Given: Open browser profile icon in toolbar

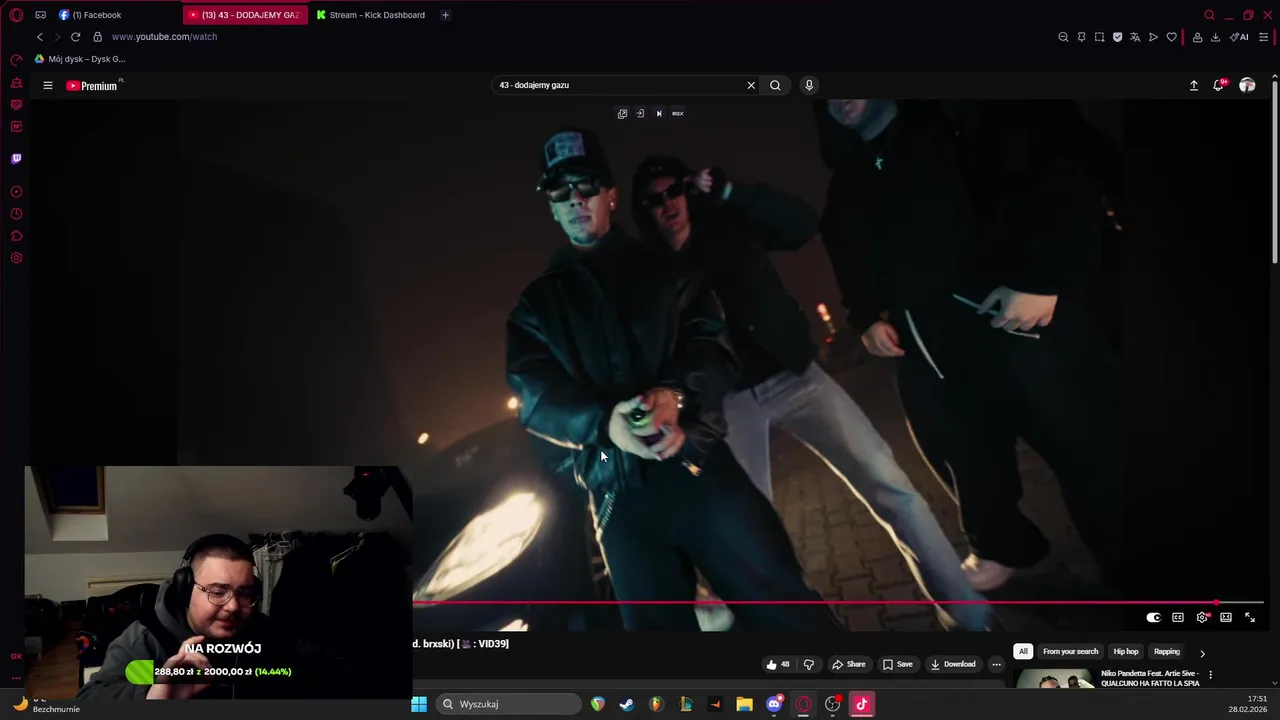Looking at the screenshot, I should coord(1197,37).
